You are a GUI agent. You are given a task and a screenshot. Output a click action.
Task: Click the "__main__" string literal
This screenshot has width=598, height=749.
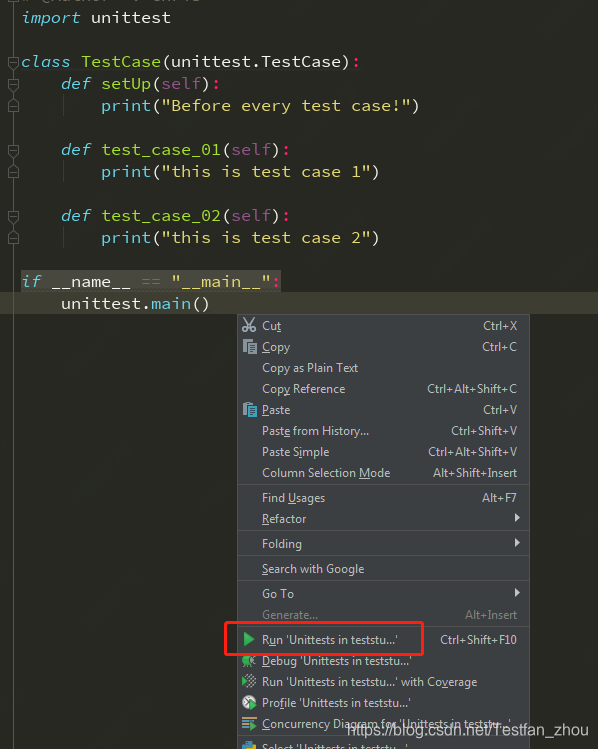pos(221,282)
